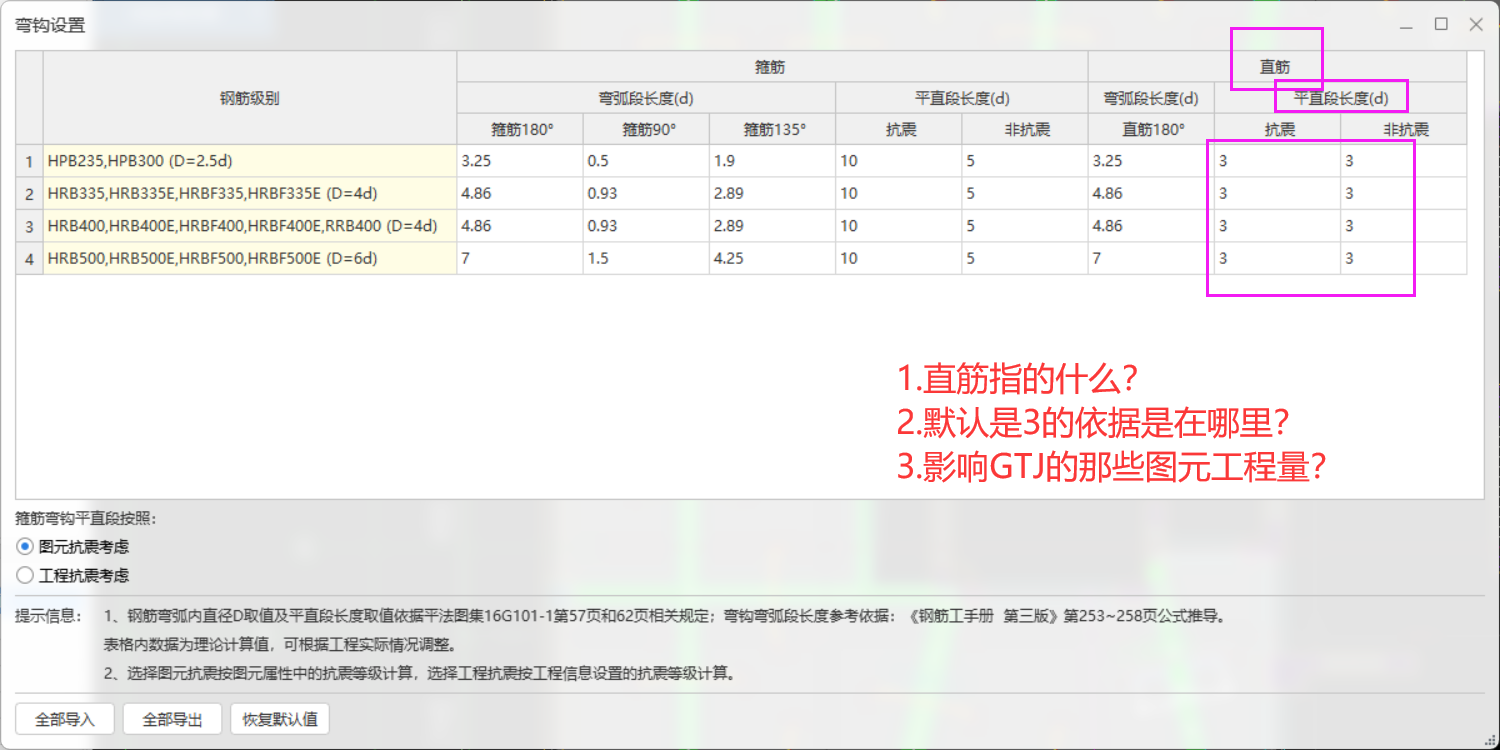Click the 箍筋180° column header

pos(520,129)
